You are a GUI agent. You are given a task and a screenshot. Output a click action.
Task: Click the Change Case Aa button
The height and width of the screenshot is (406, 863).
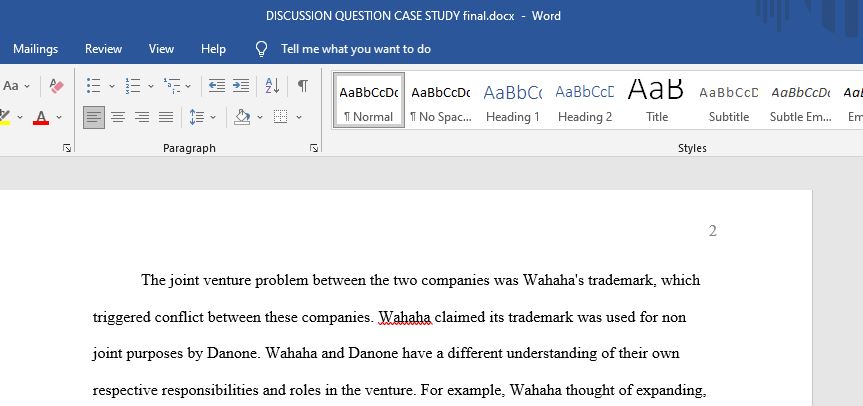(10, 86)
